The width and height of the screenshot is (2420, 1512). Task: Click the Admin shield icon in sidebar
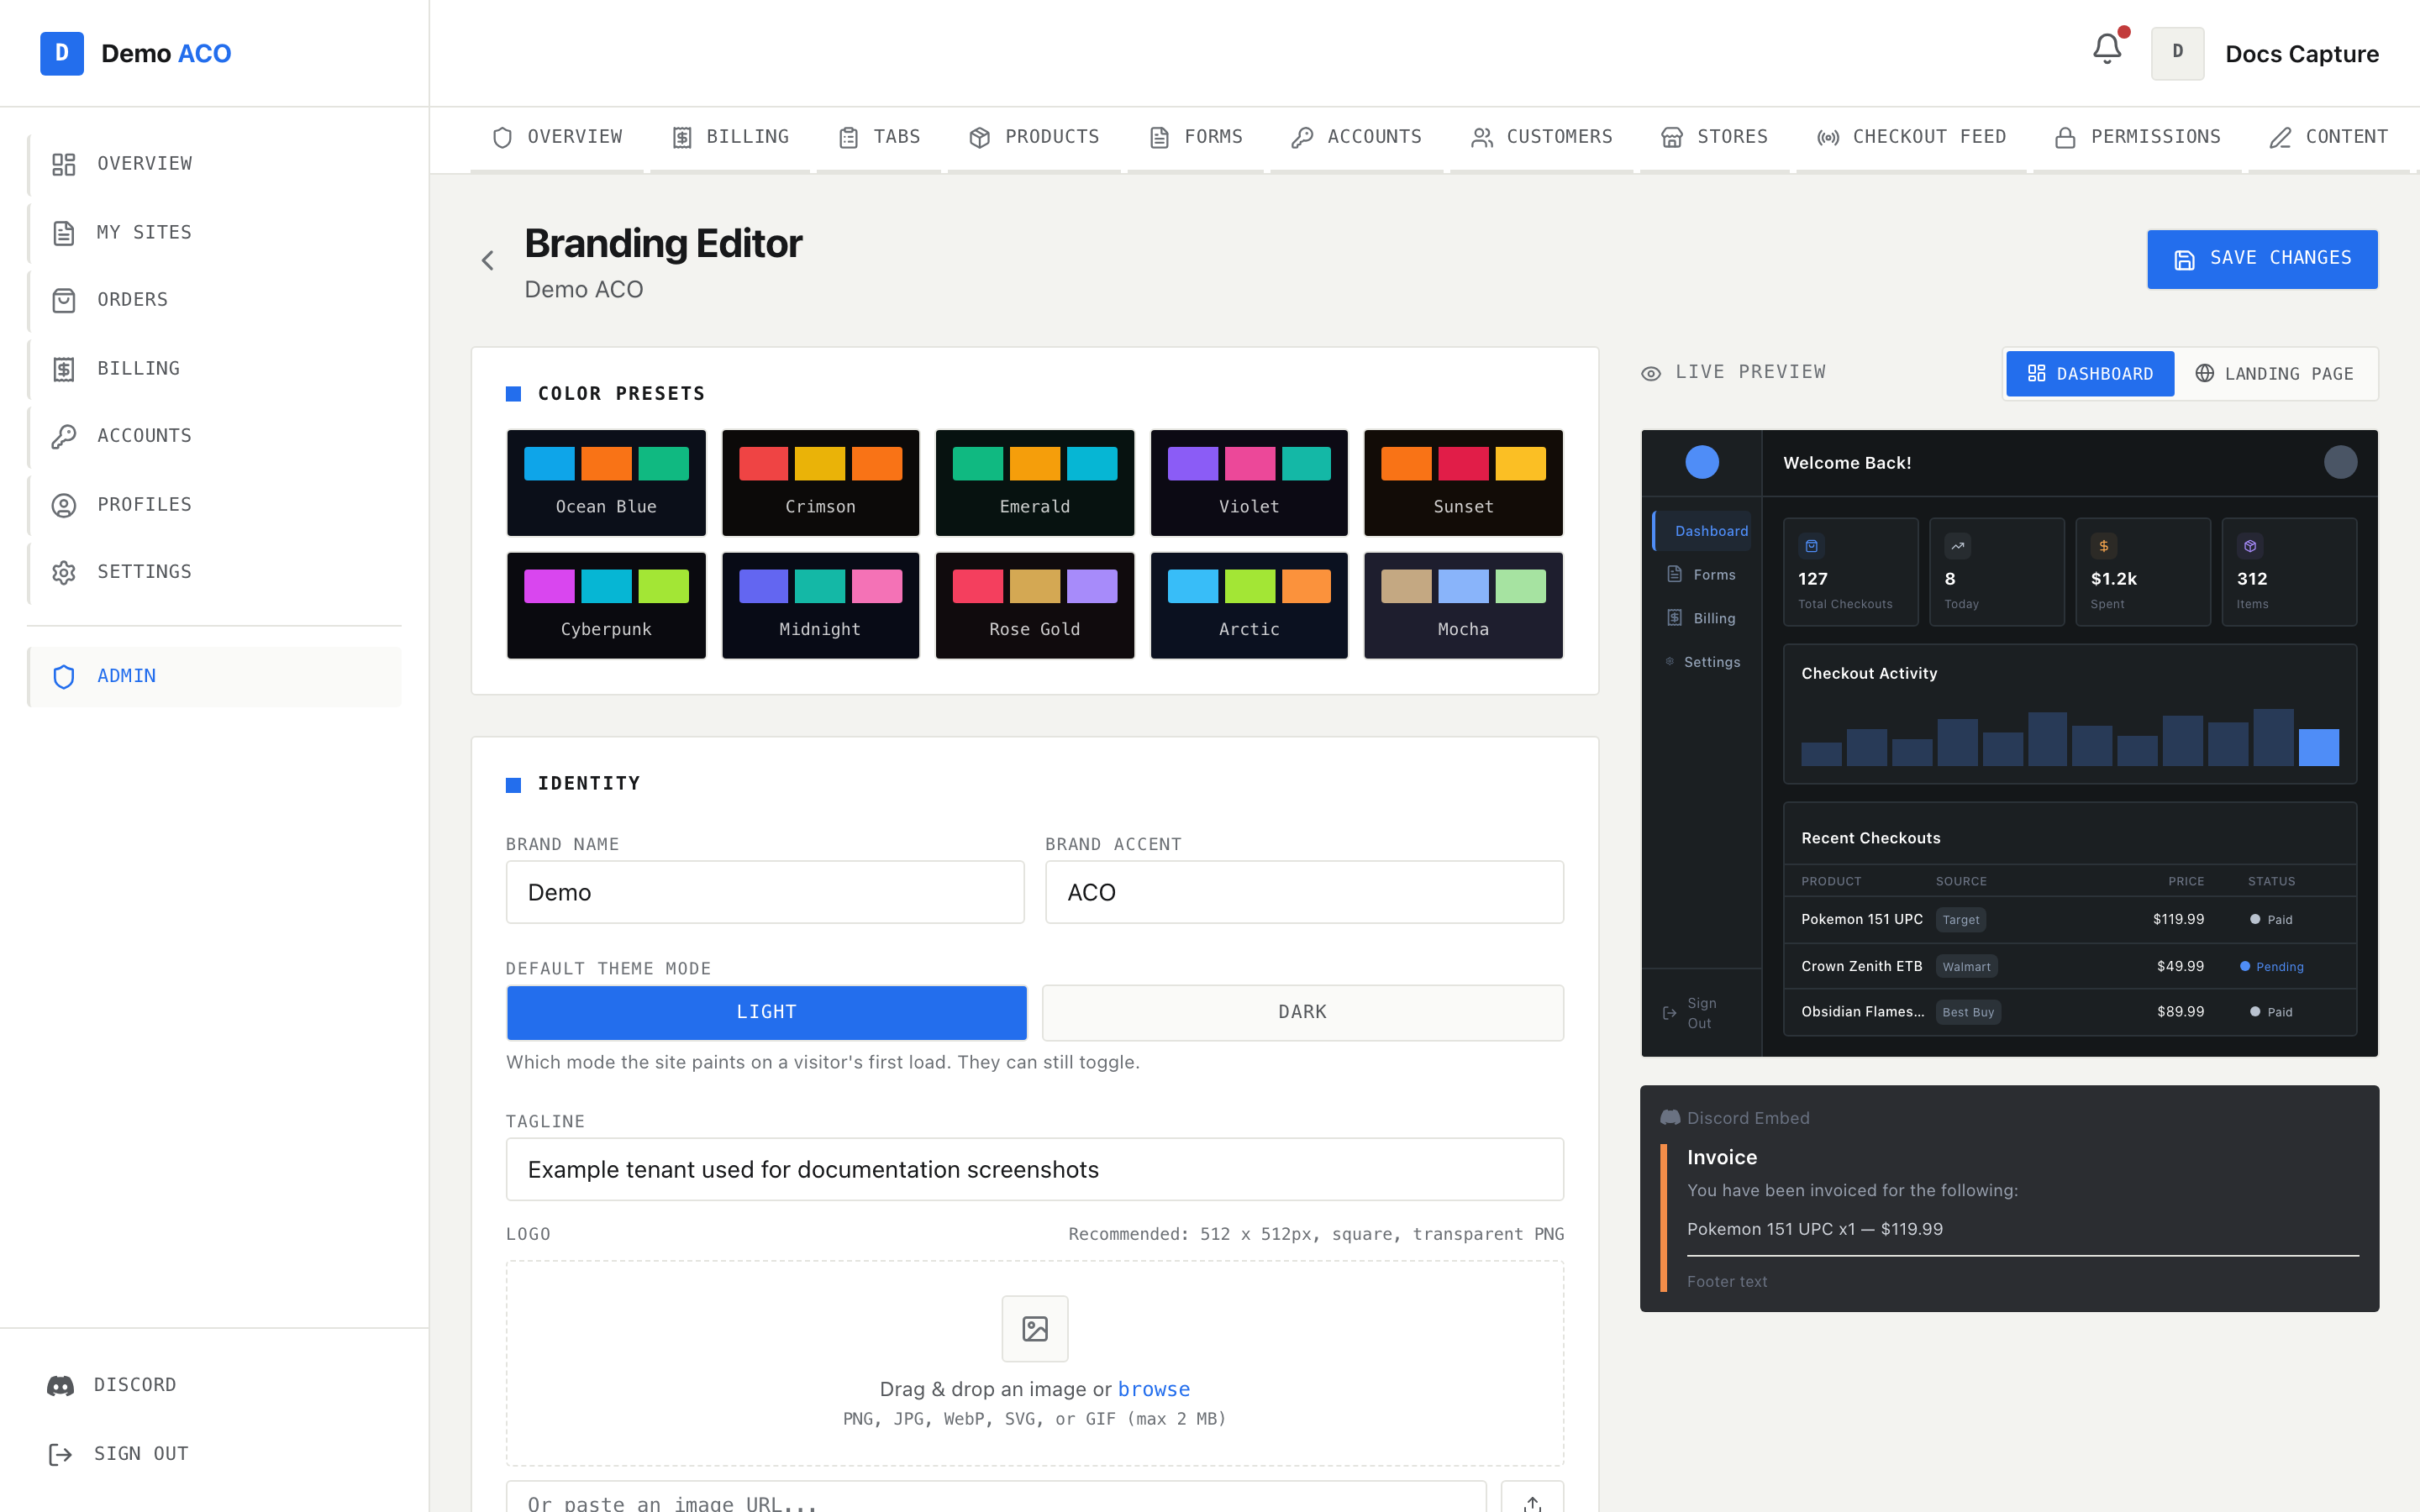[x=64, y=677]
